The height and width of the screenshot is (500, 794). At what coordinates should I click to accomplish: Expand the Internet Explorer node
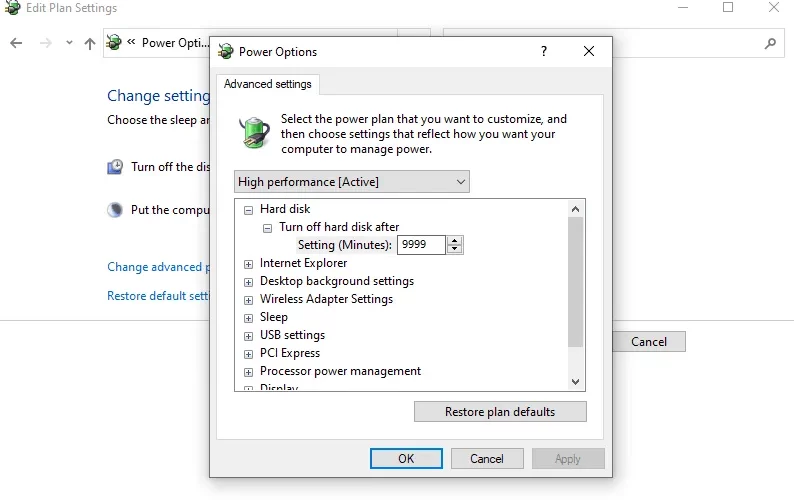coord(248,264)
